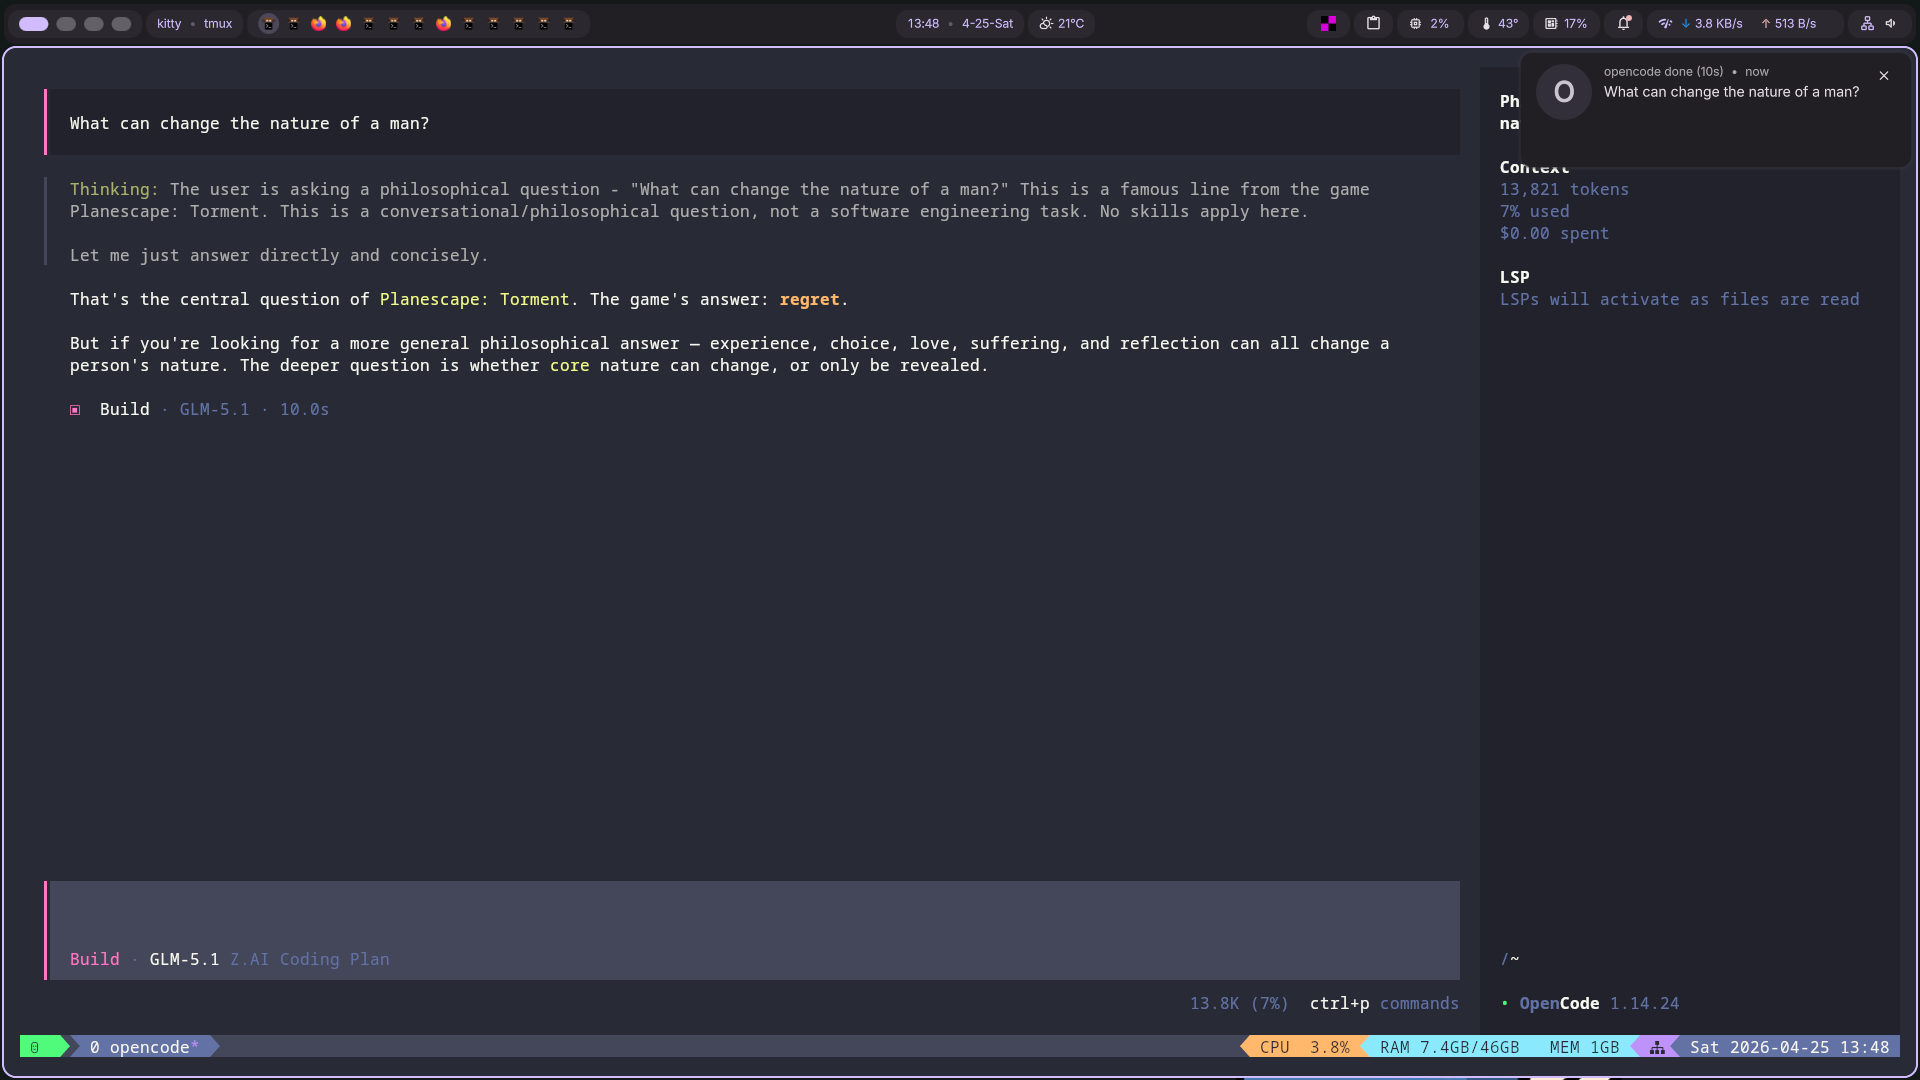Click the magenta checkered tray icon

1328,24
